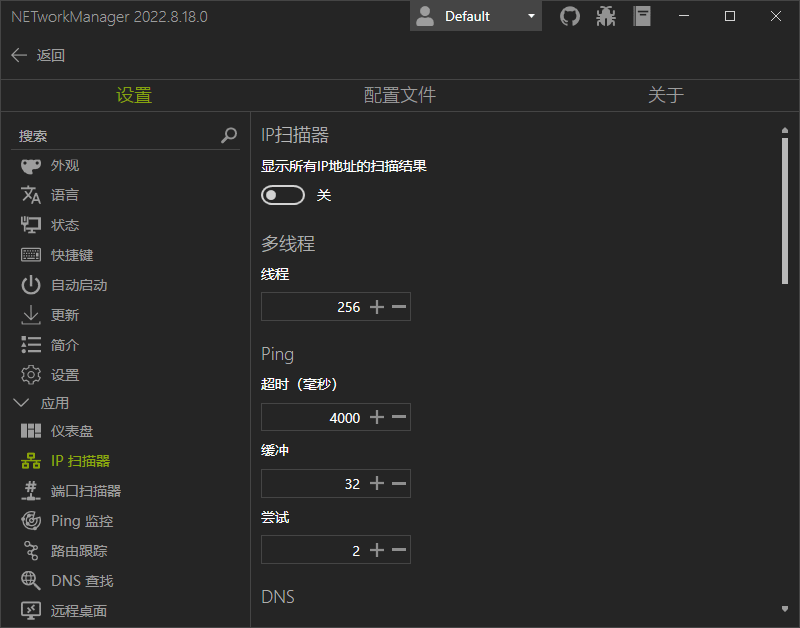Viewport: 800px width, 628px height.
Task: Open the 端口扫描器 port scanner settings
Action: (71, 491)
